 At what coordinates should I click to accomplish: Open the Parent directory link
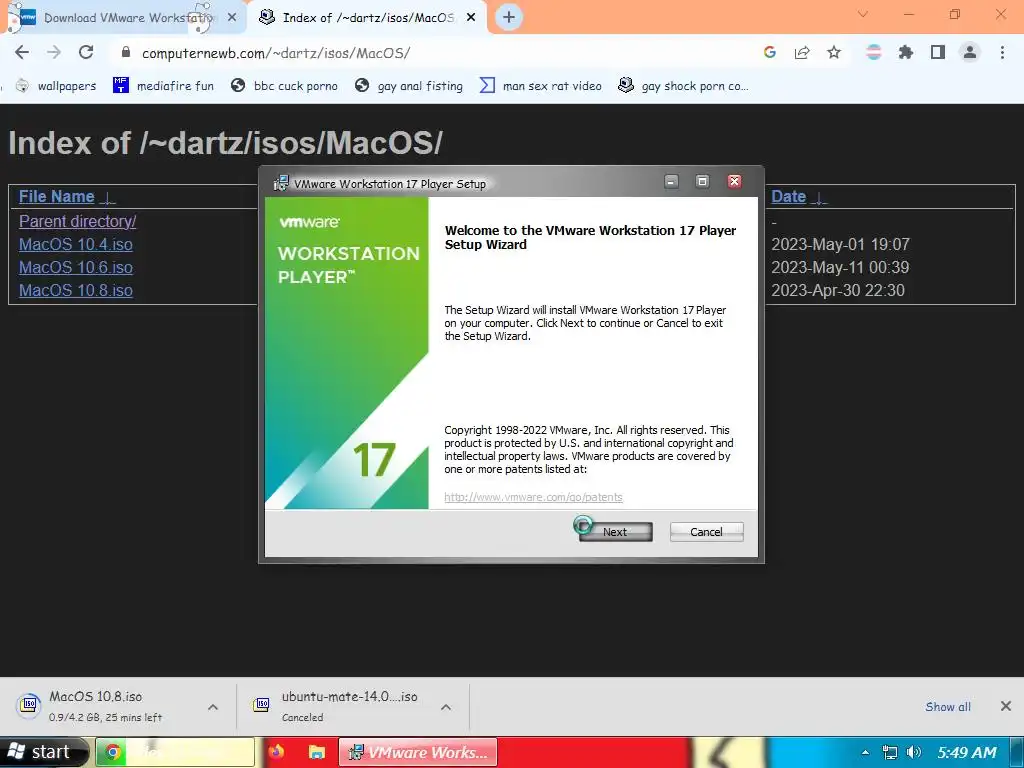click(x=77, y=221)
